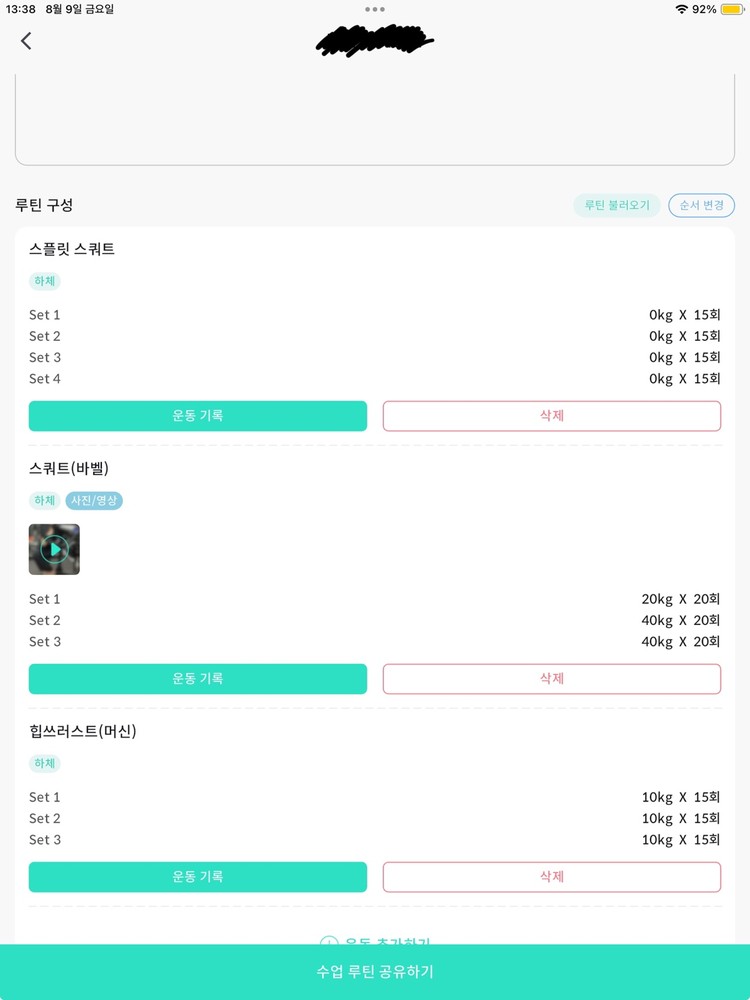
Task: Open 루틴 불러오기 to load a routine
Action: (617, 205)
